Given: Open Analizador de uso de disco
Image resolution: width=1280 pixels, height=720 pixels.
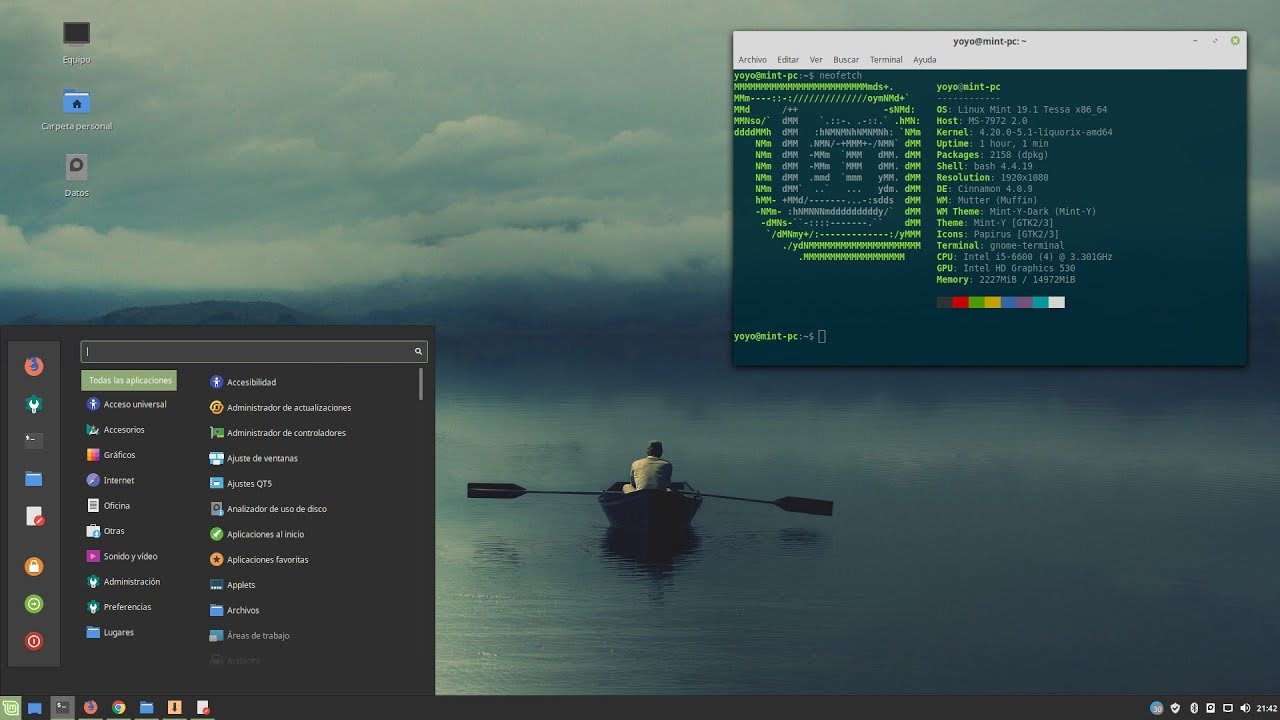Looking at the screenshot, I should pyautogui.click(x=277, y=509).
